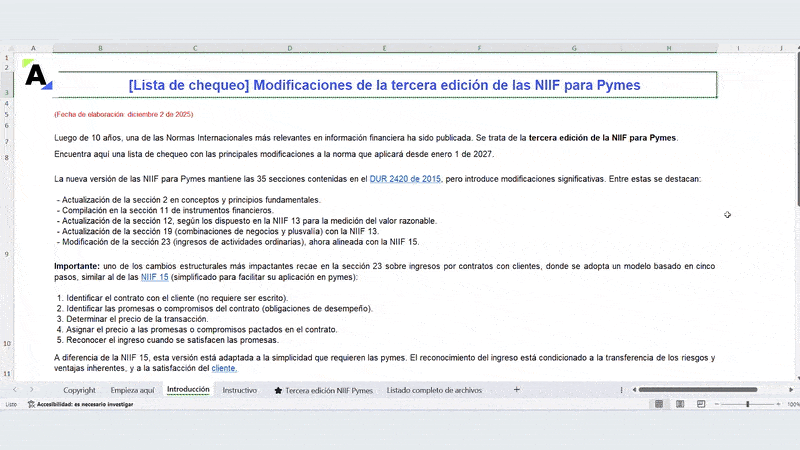This screenshot has width=800, height=450.
Task: Switch to Normal view in status bar
Action: (x=657, y=404)
